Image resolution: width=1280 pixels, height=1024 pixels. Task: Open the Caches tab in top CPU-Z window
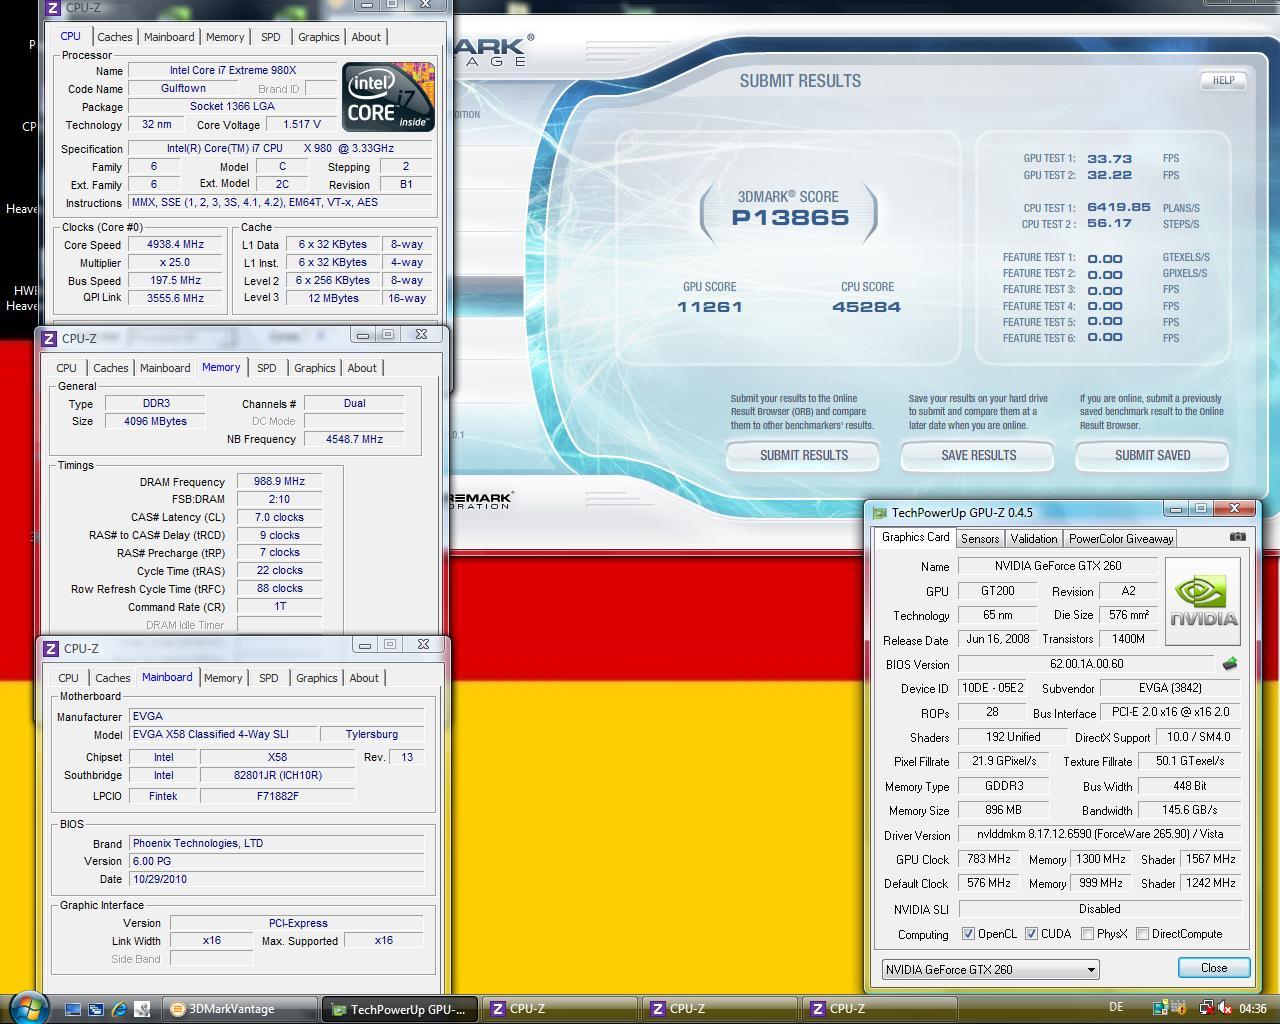click(114, 37)
